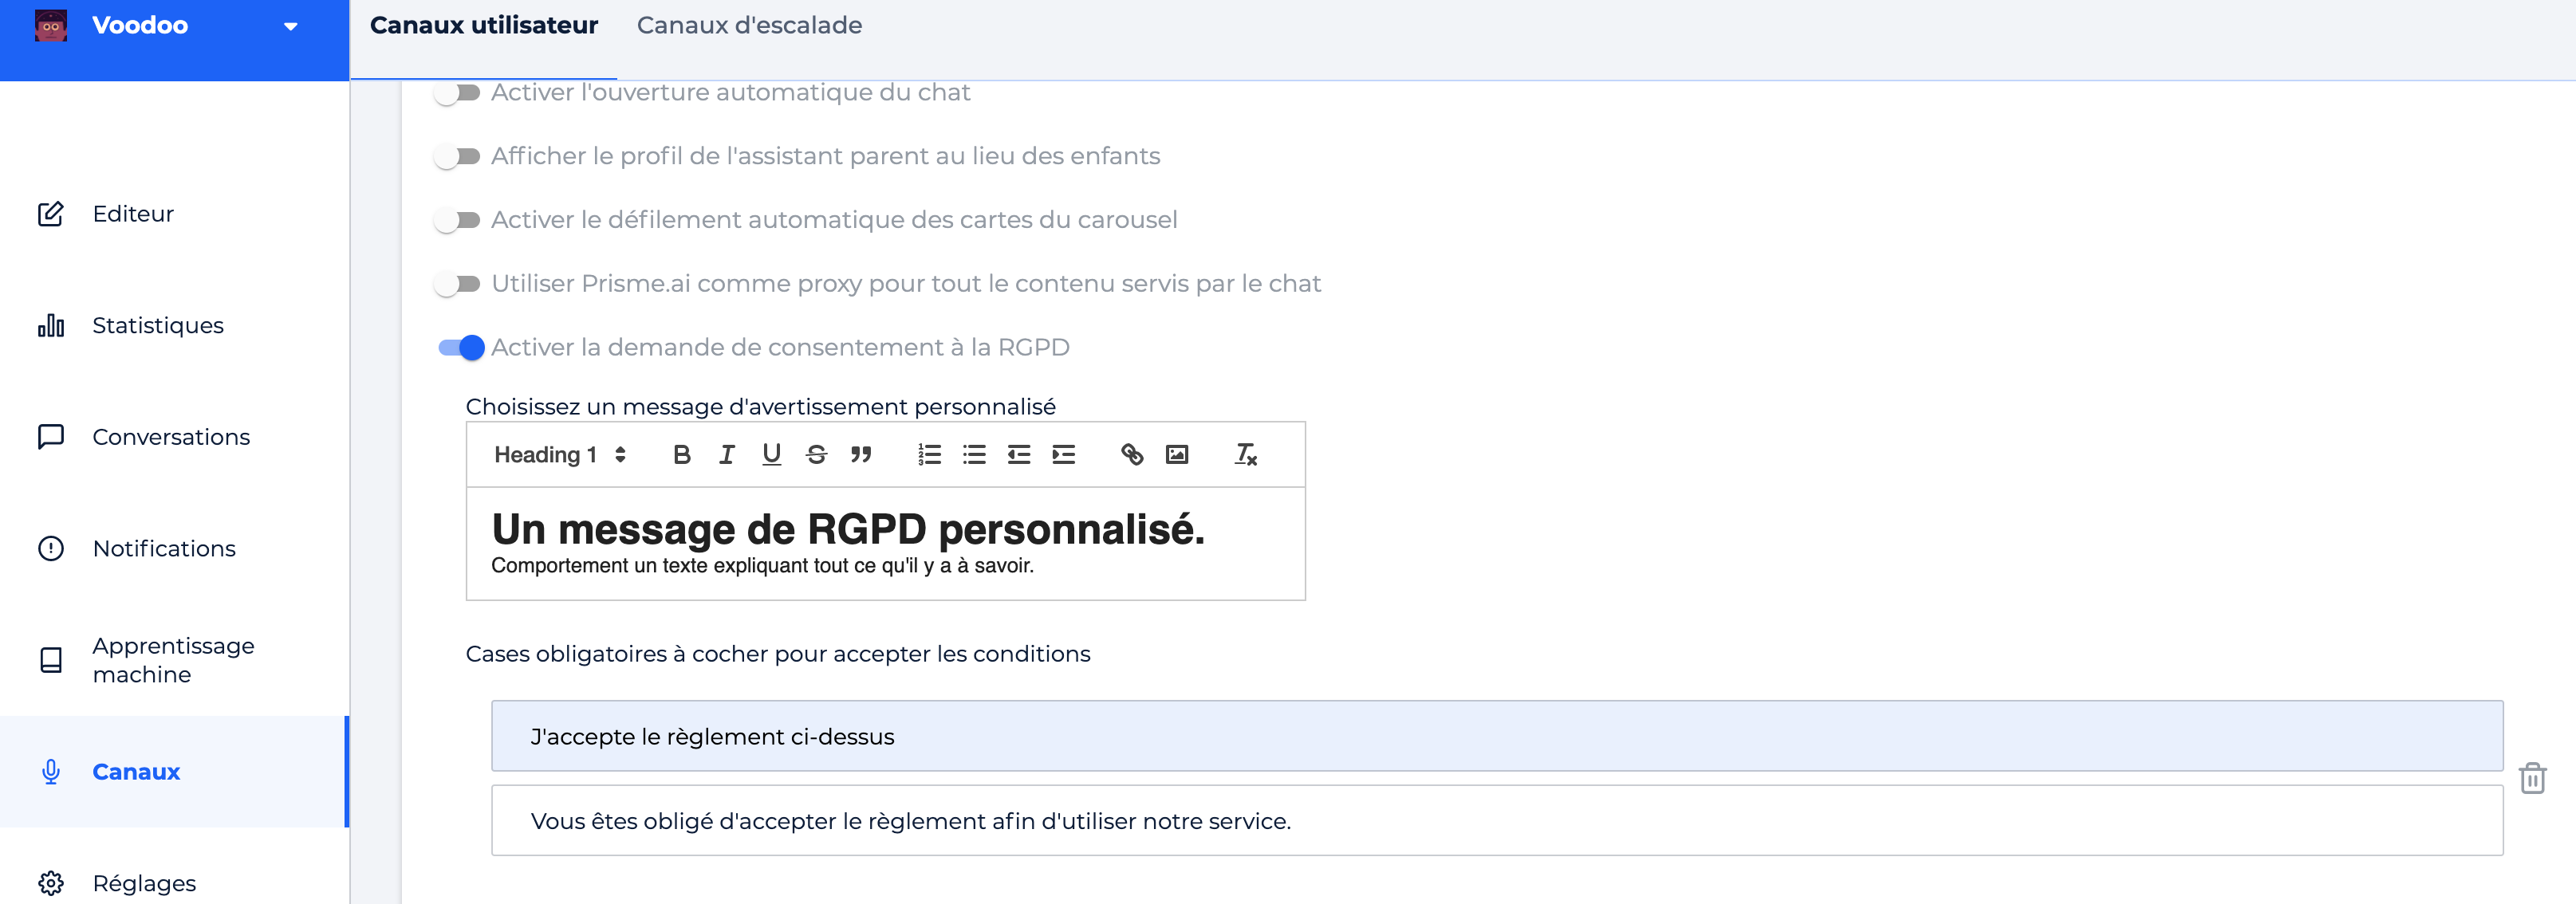Decrease indent of the text
This screenshot has width=2576, height=904.
(x=1018, y=455)
